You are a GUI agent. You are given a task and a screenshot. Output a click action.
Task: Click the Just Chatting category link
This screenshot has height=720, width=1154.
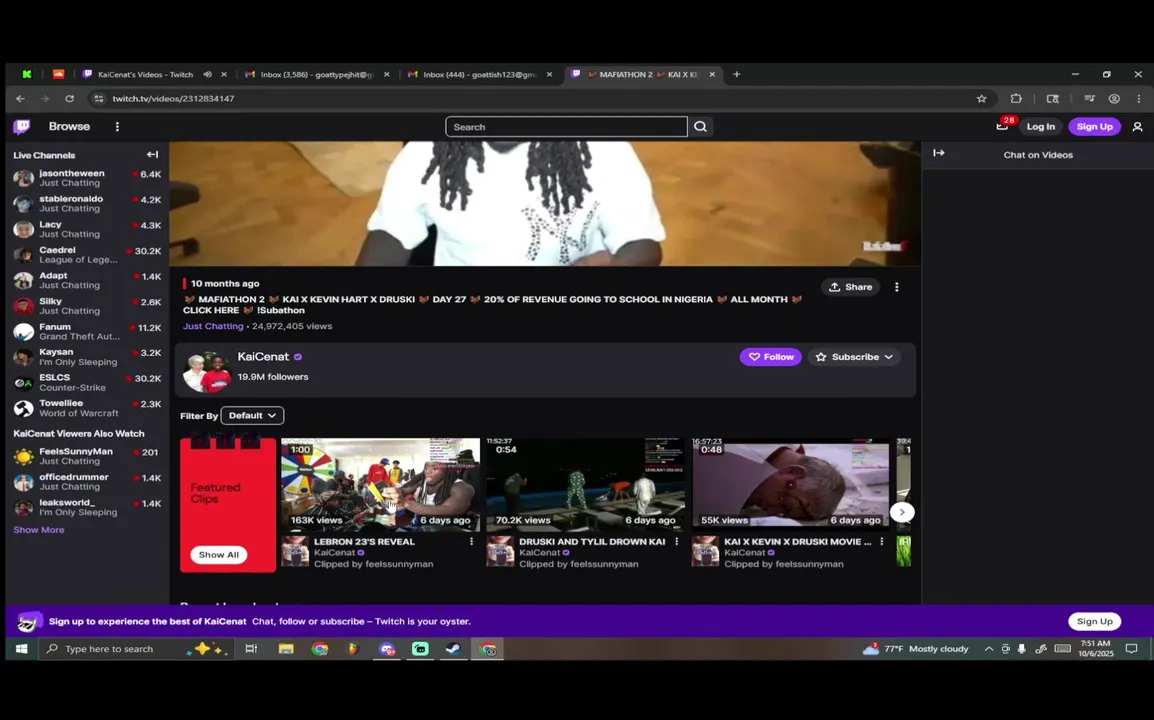213,326
